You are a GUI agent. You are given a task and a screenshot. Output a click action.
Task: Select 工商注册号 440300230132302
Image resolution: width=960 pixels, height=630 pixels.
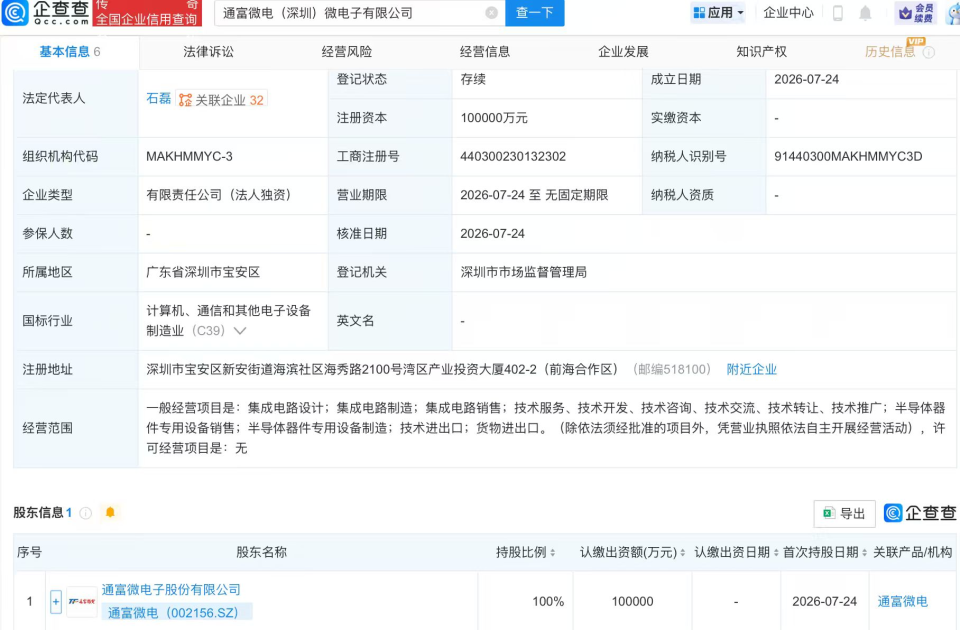[513, 157]
